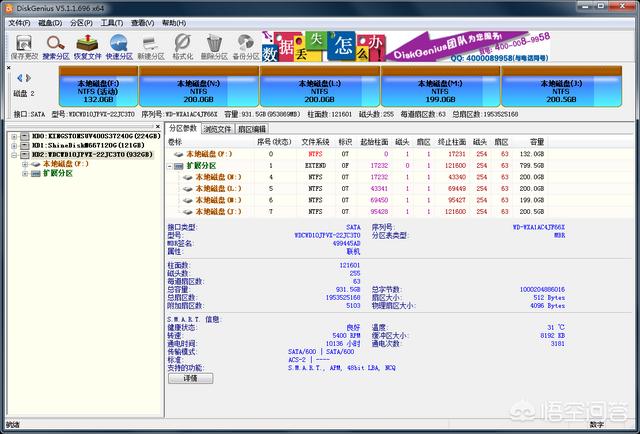Click the drive icon of 本地磁盘(N:) row
Screen dimensions: 640x434
(188, 177)
